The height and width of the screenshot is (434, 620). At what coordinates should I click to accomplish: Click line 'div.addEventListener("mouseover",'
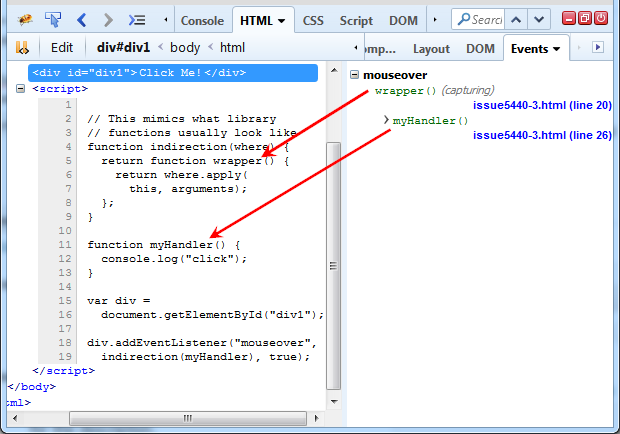tap(202, 343)
